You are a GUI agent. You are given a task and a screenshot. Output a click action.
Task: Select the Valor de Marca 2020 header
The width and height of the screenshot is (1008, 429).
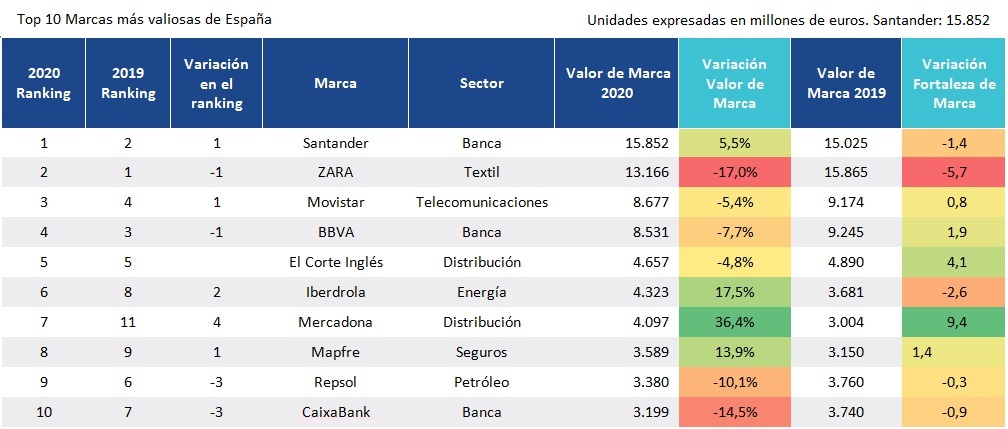click(615, 83)
